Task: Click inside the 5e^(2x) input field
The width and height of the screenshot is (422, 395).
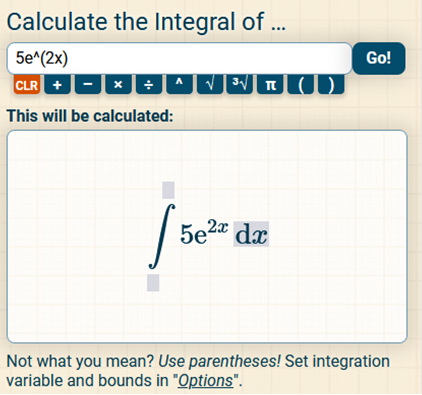Action: click(x=179, y=58)
